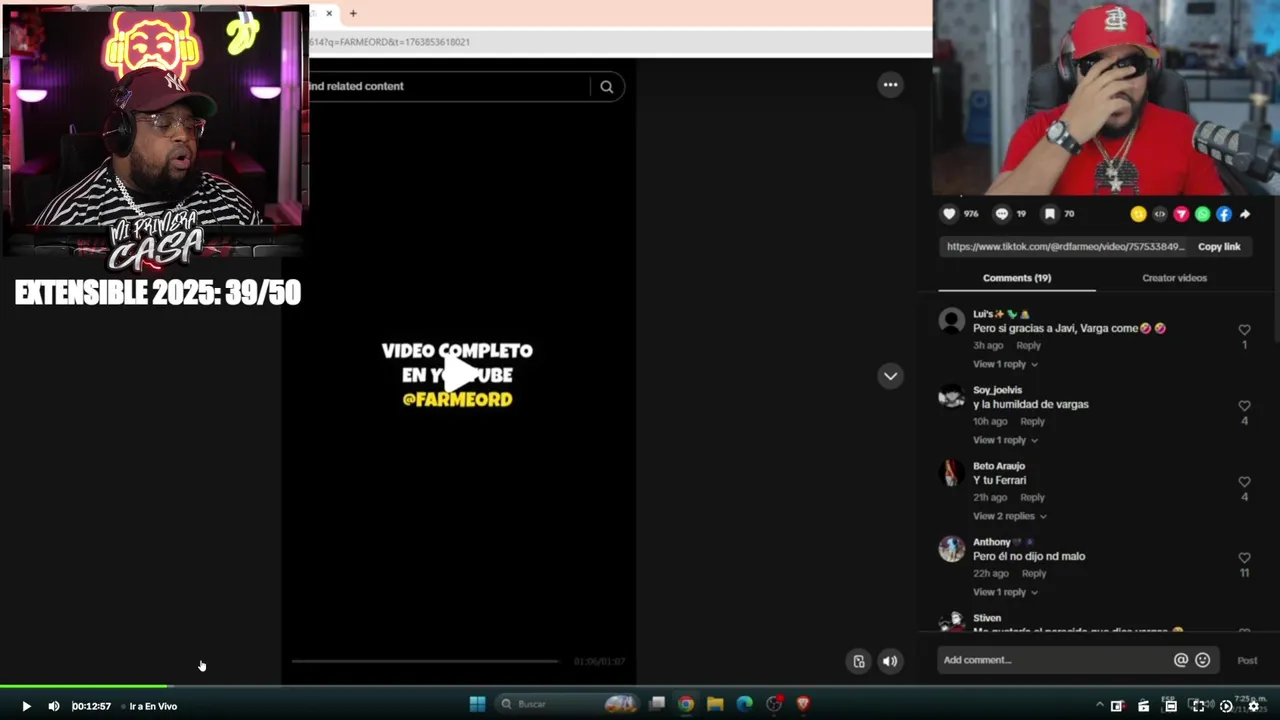Save the TikTok with the bookmark icon
This screenshot has height=720, width=1280.
pos(1049,214)
